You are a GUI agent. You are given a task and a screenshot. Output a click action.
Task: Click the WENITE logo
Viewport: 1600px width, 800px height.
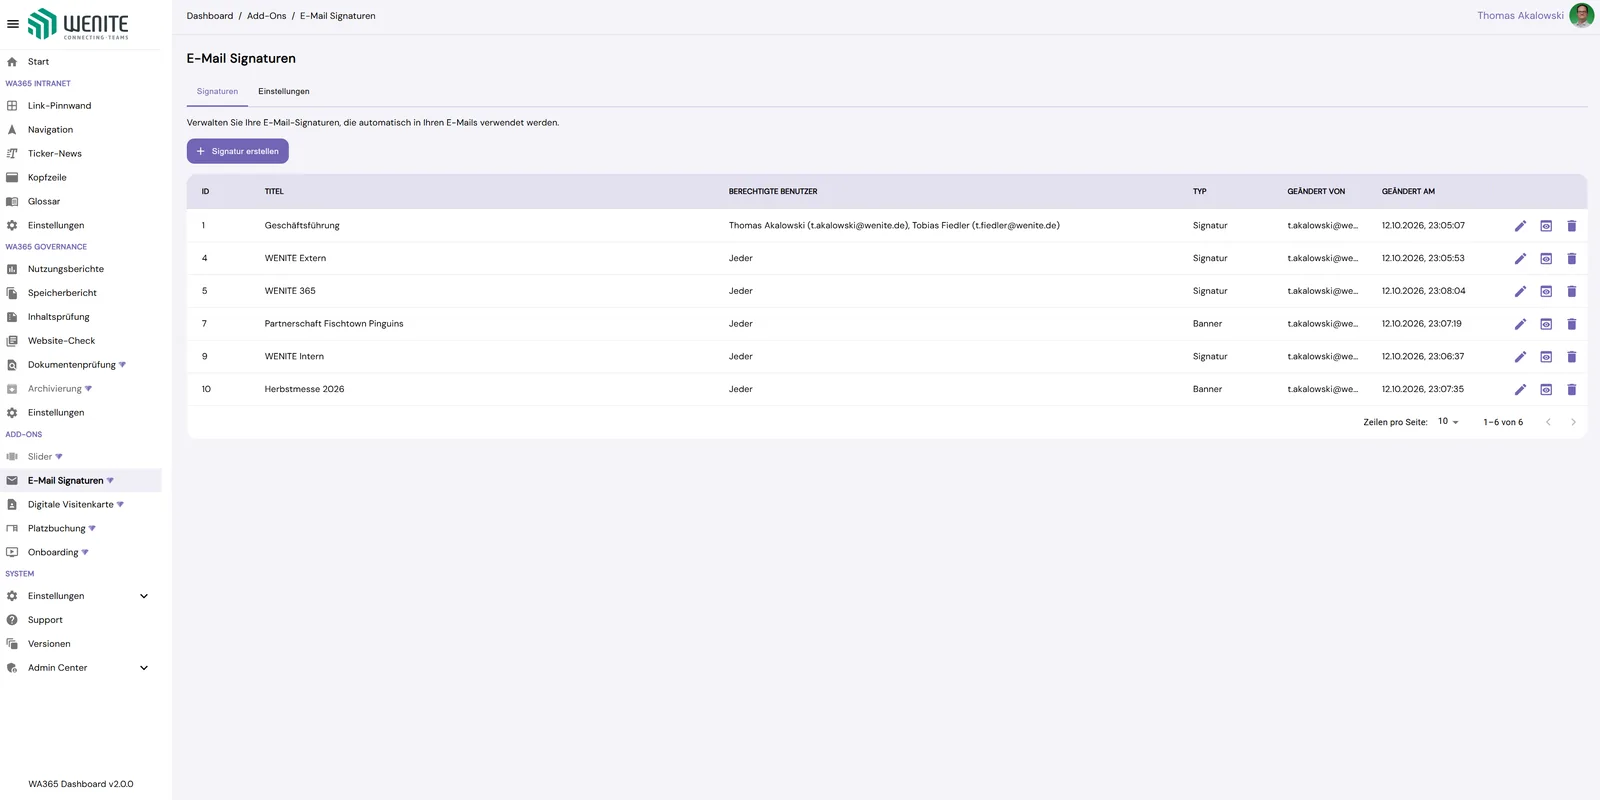click(x=78, y=24)
